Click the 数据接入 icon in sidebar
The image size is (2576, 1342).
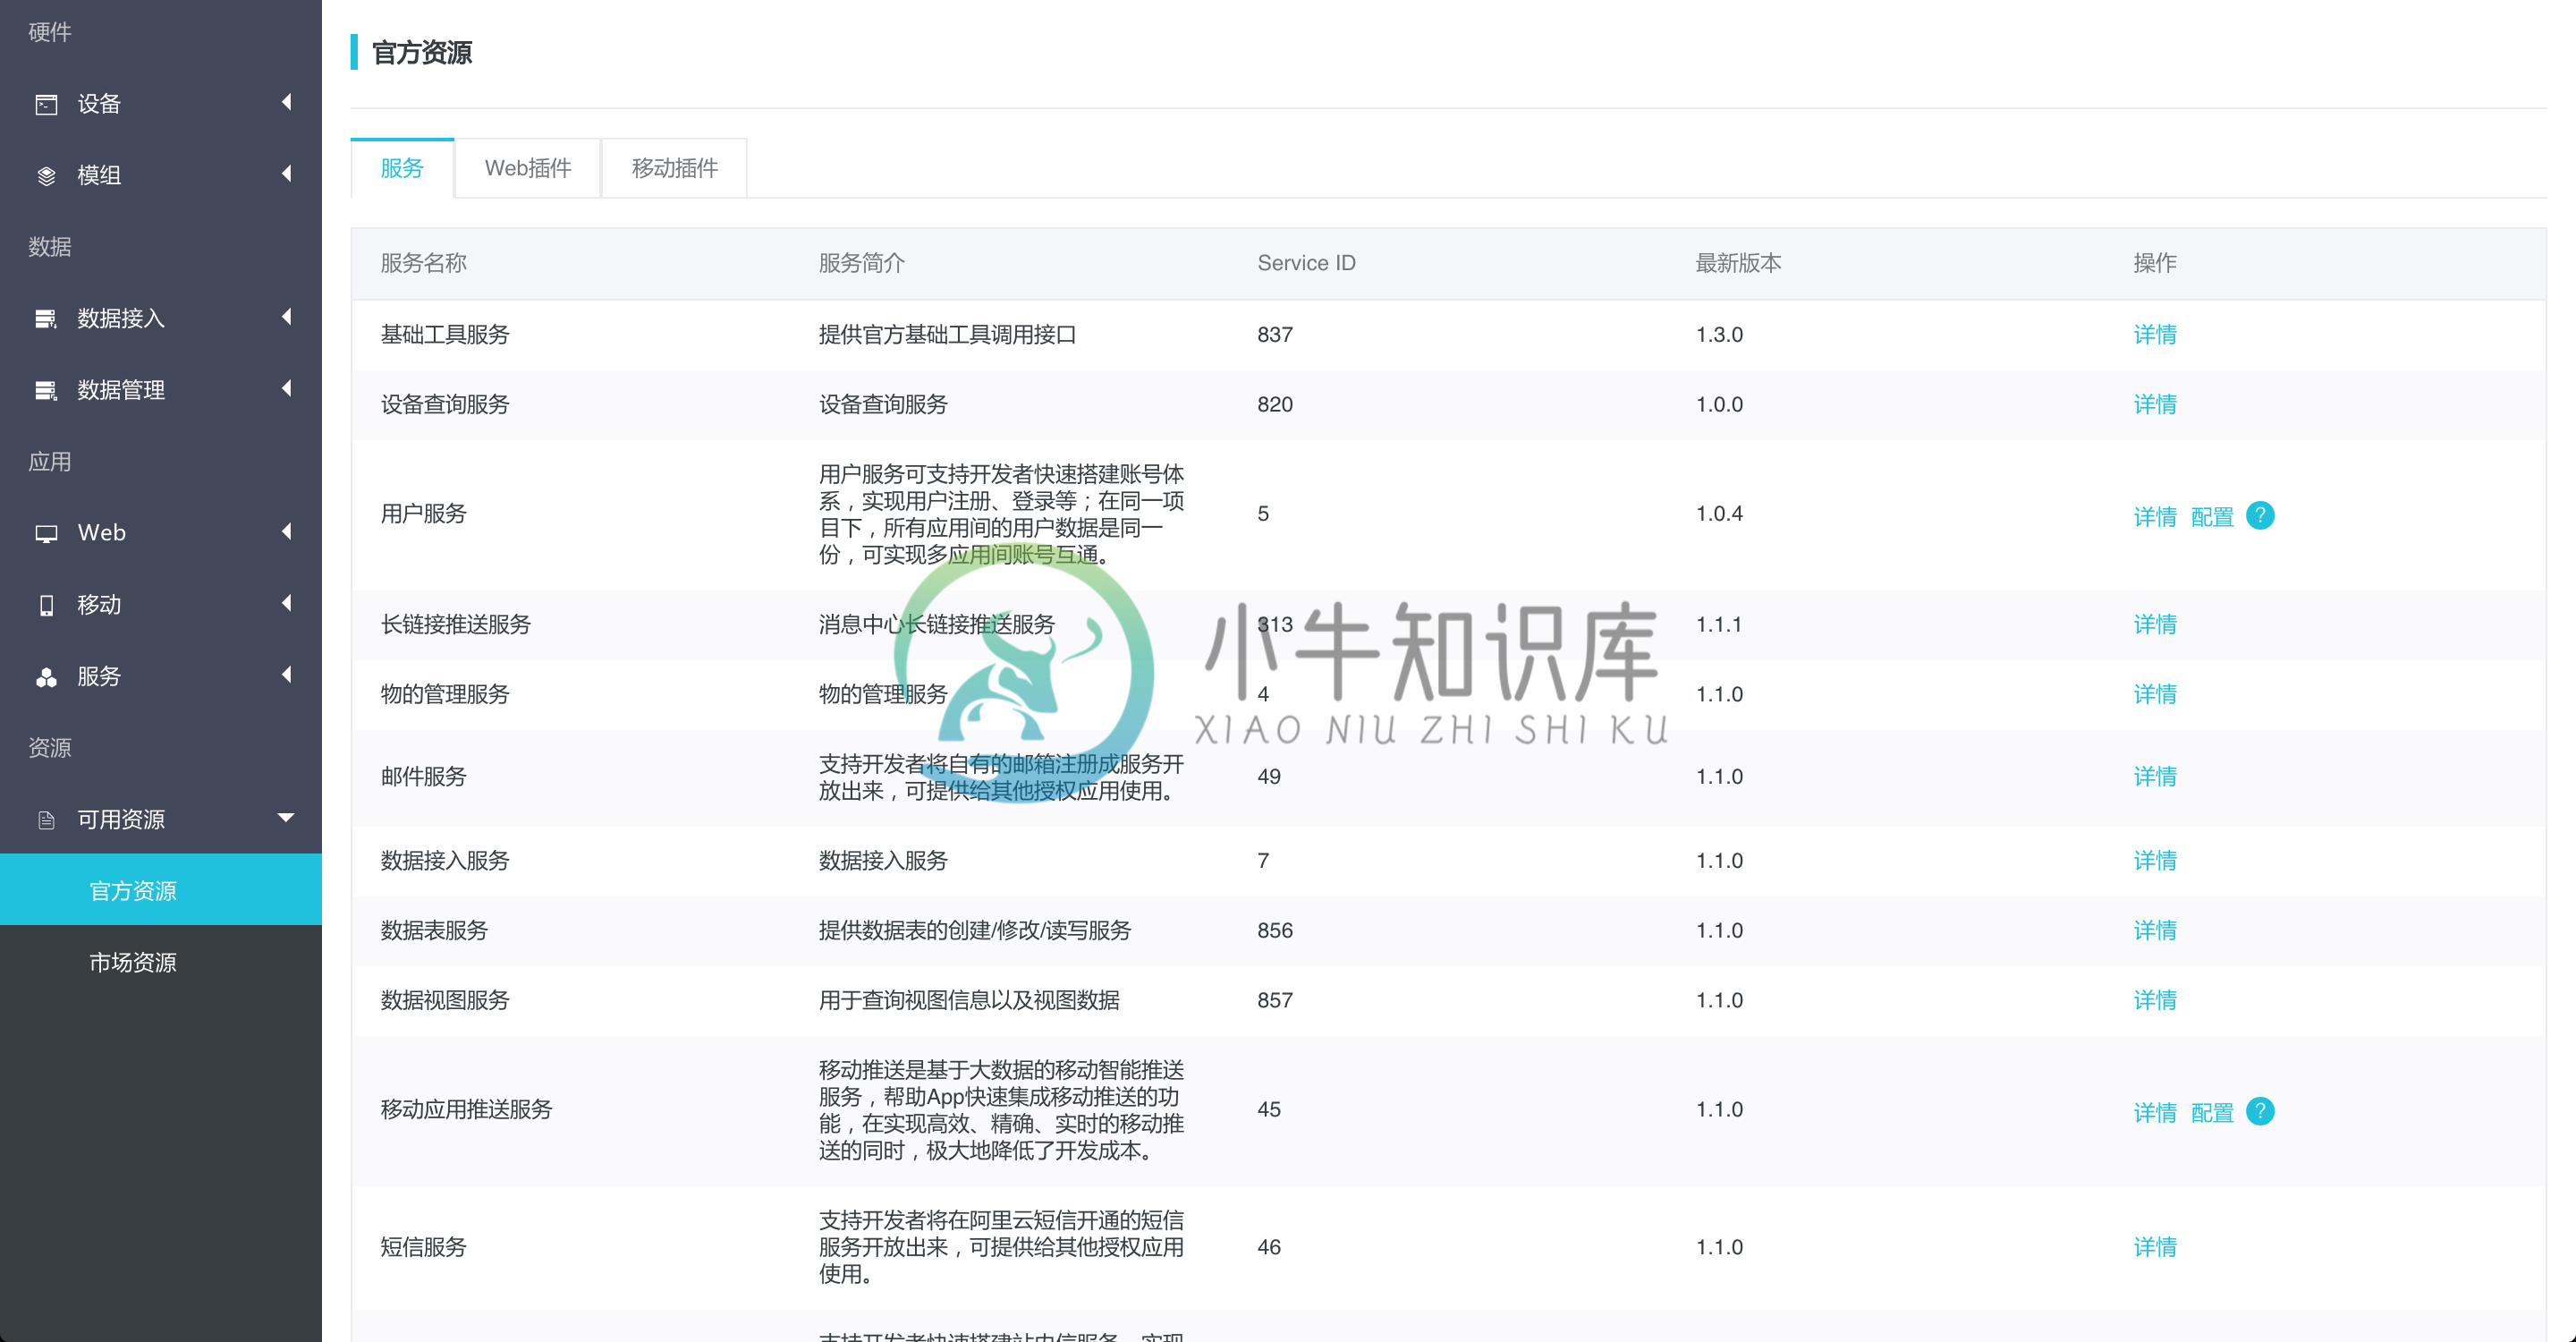[46, 319]
